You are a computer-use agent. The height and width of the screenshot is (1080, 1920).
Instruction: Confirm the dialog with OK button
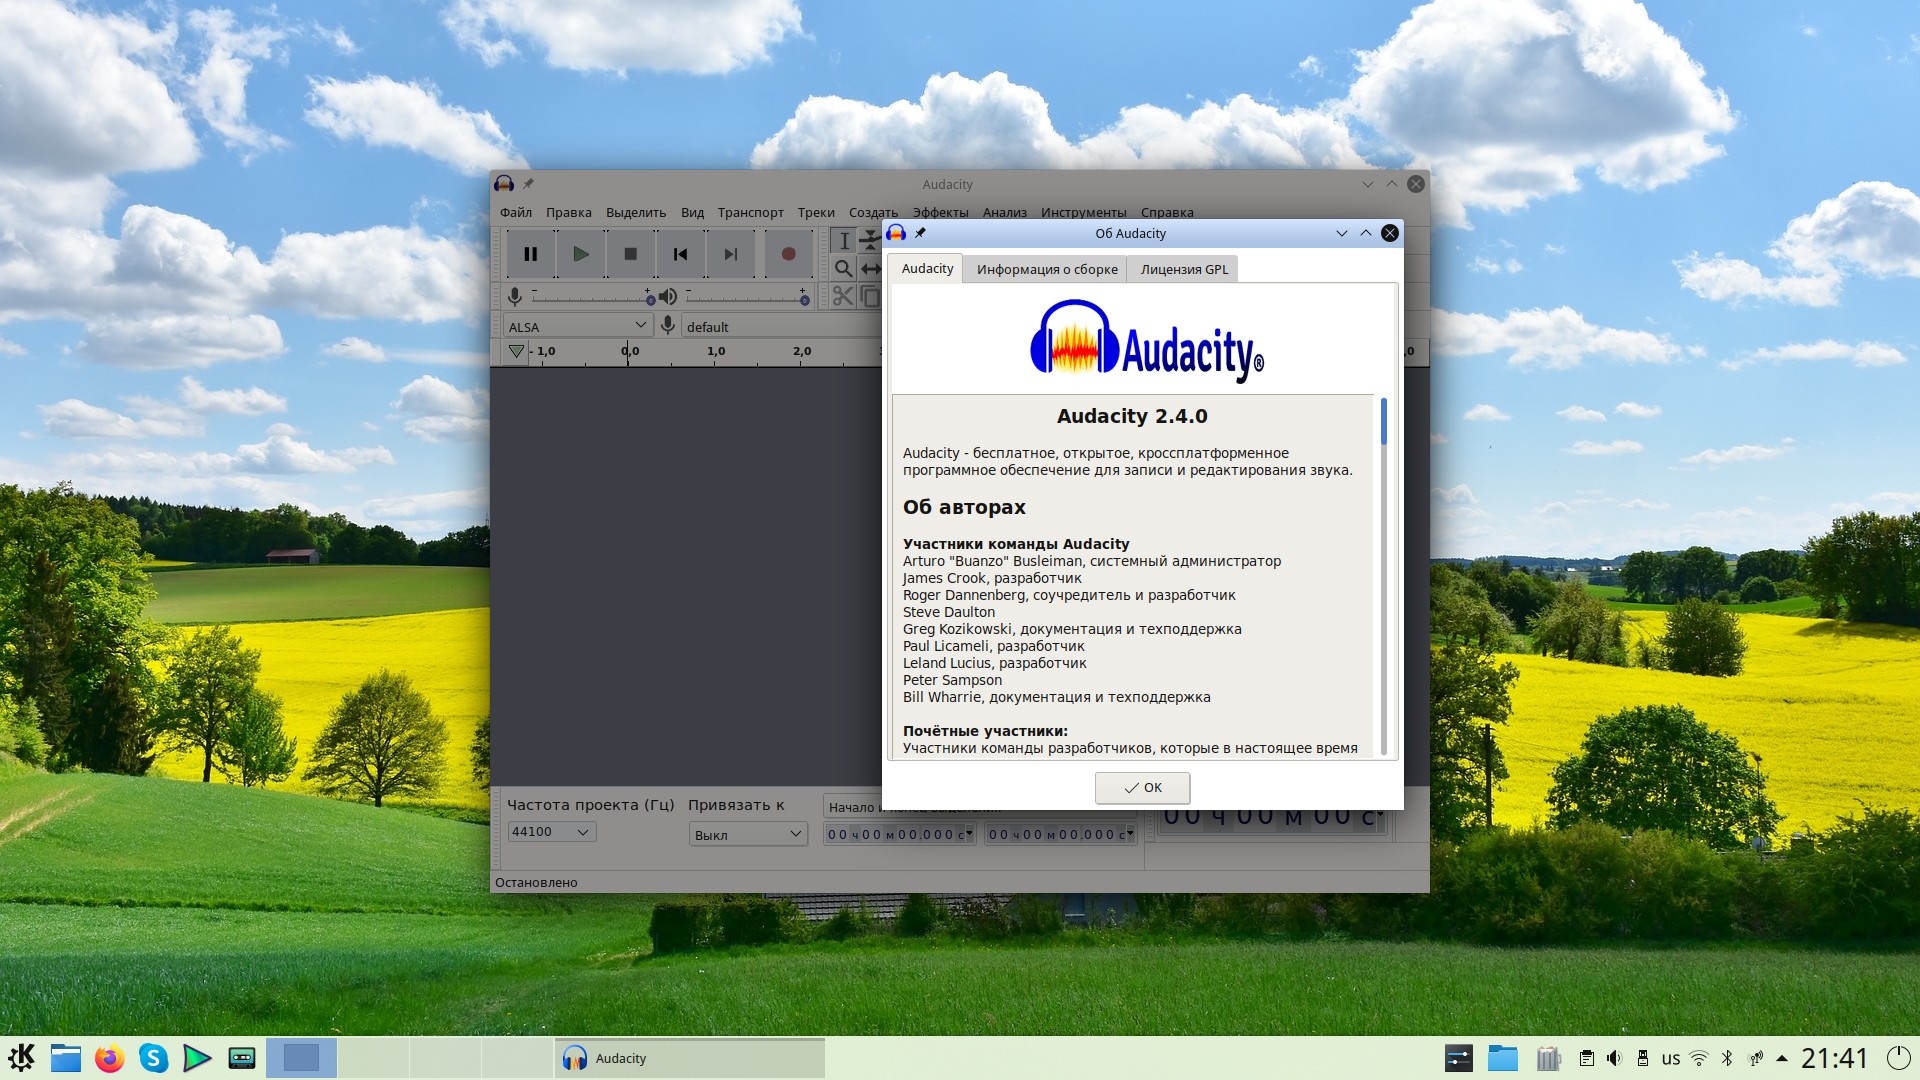point(1142,788)
